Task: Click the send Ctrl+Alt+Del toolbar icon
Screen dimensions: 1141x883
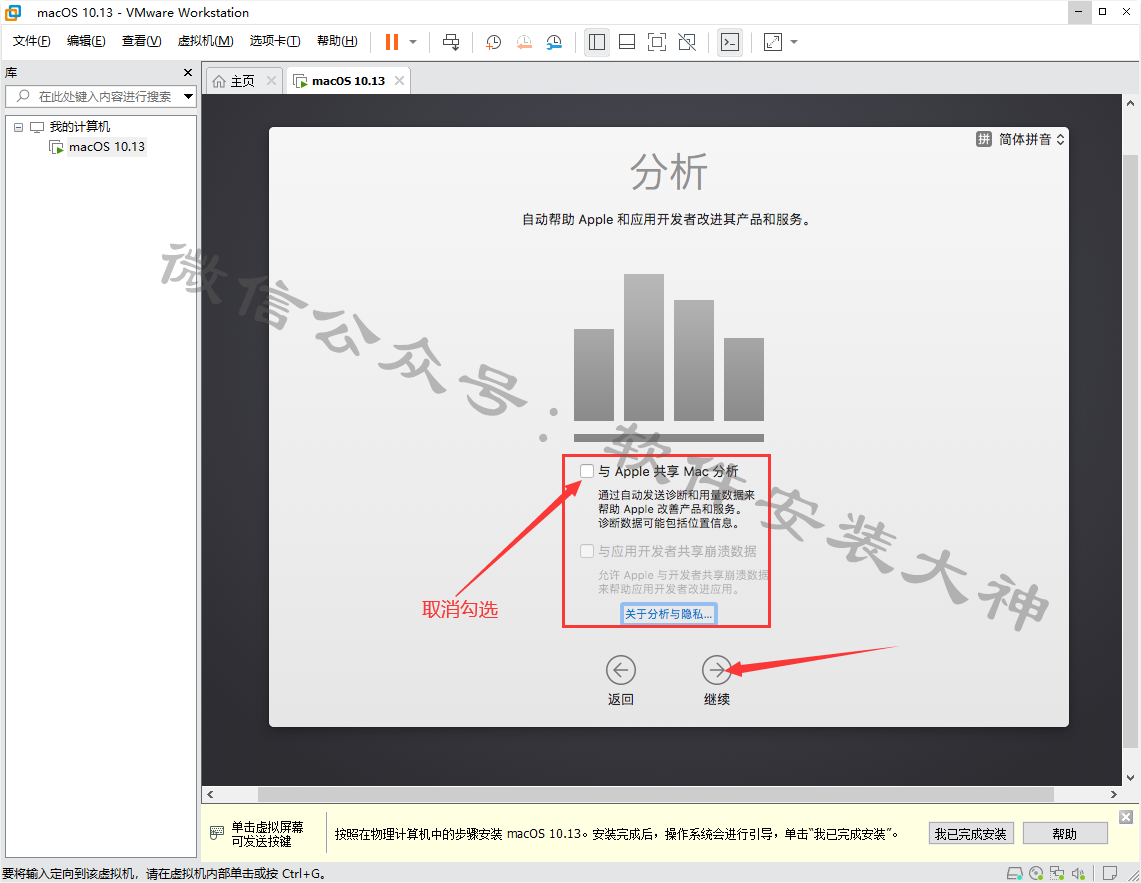Action: pyautogui.click(x=451, y=42)
